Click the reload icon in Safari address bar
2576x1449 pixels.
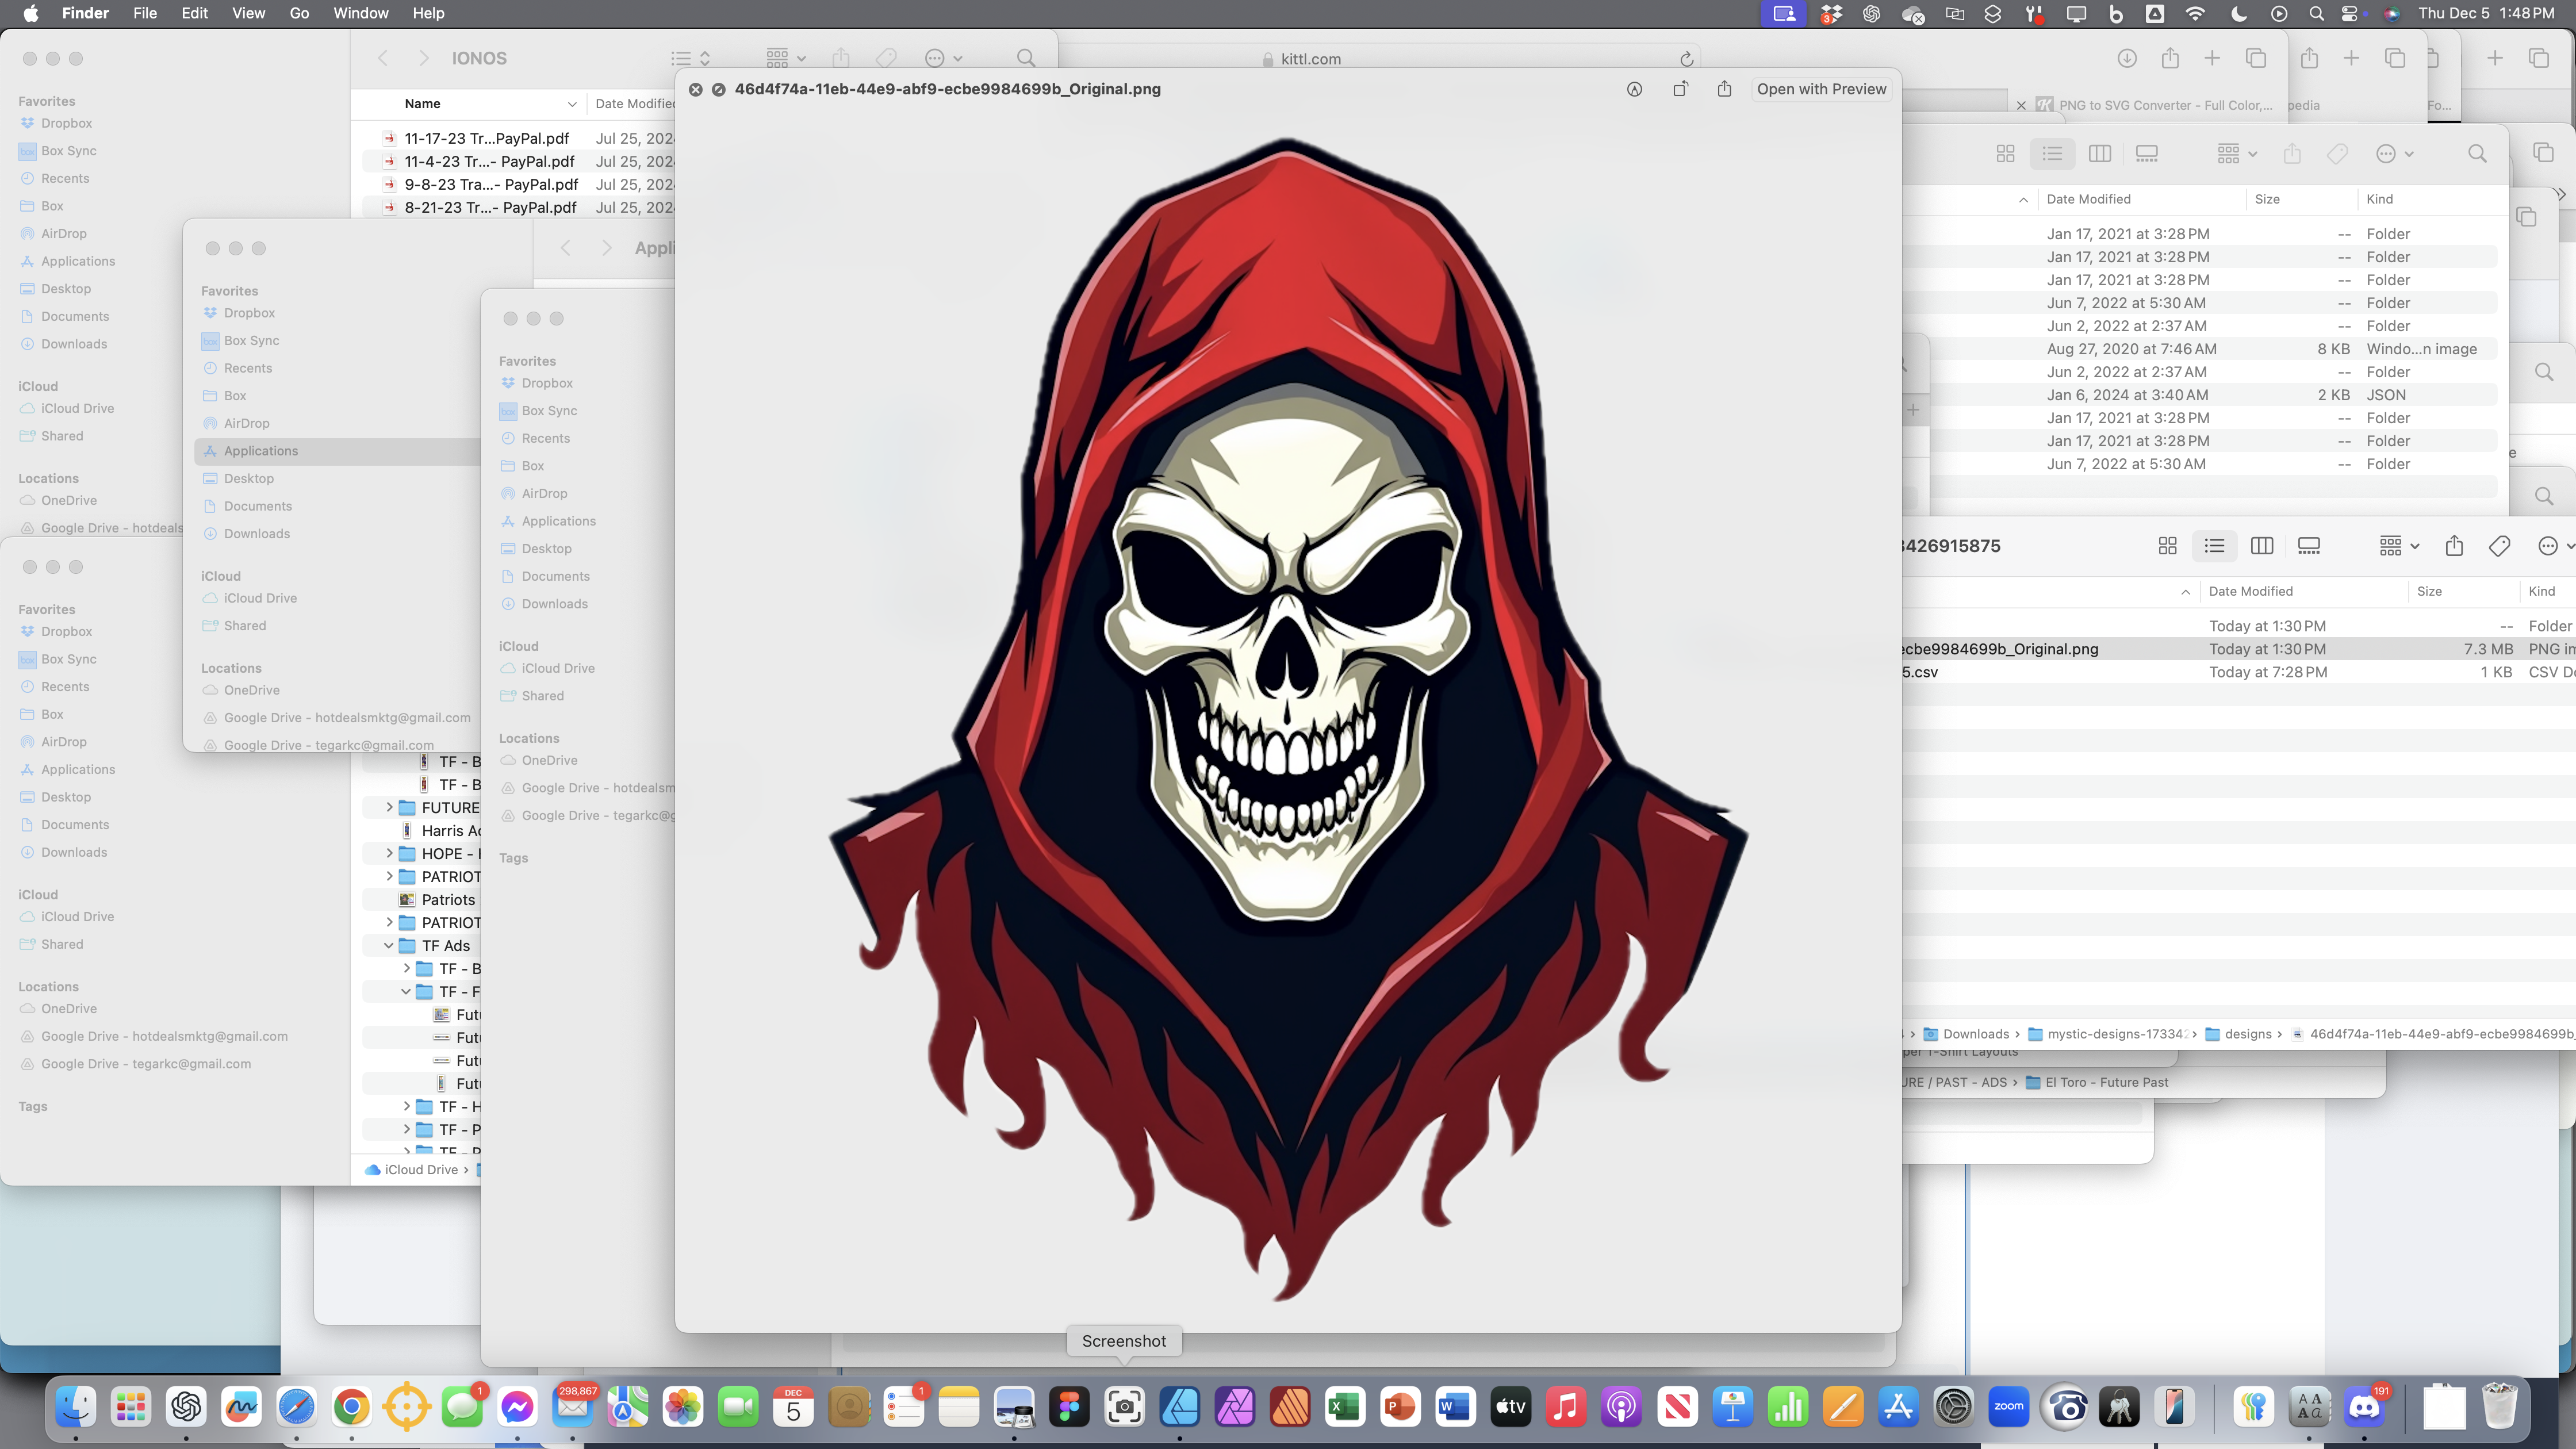tap(1686, 59)
